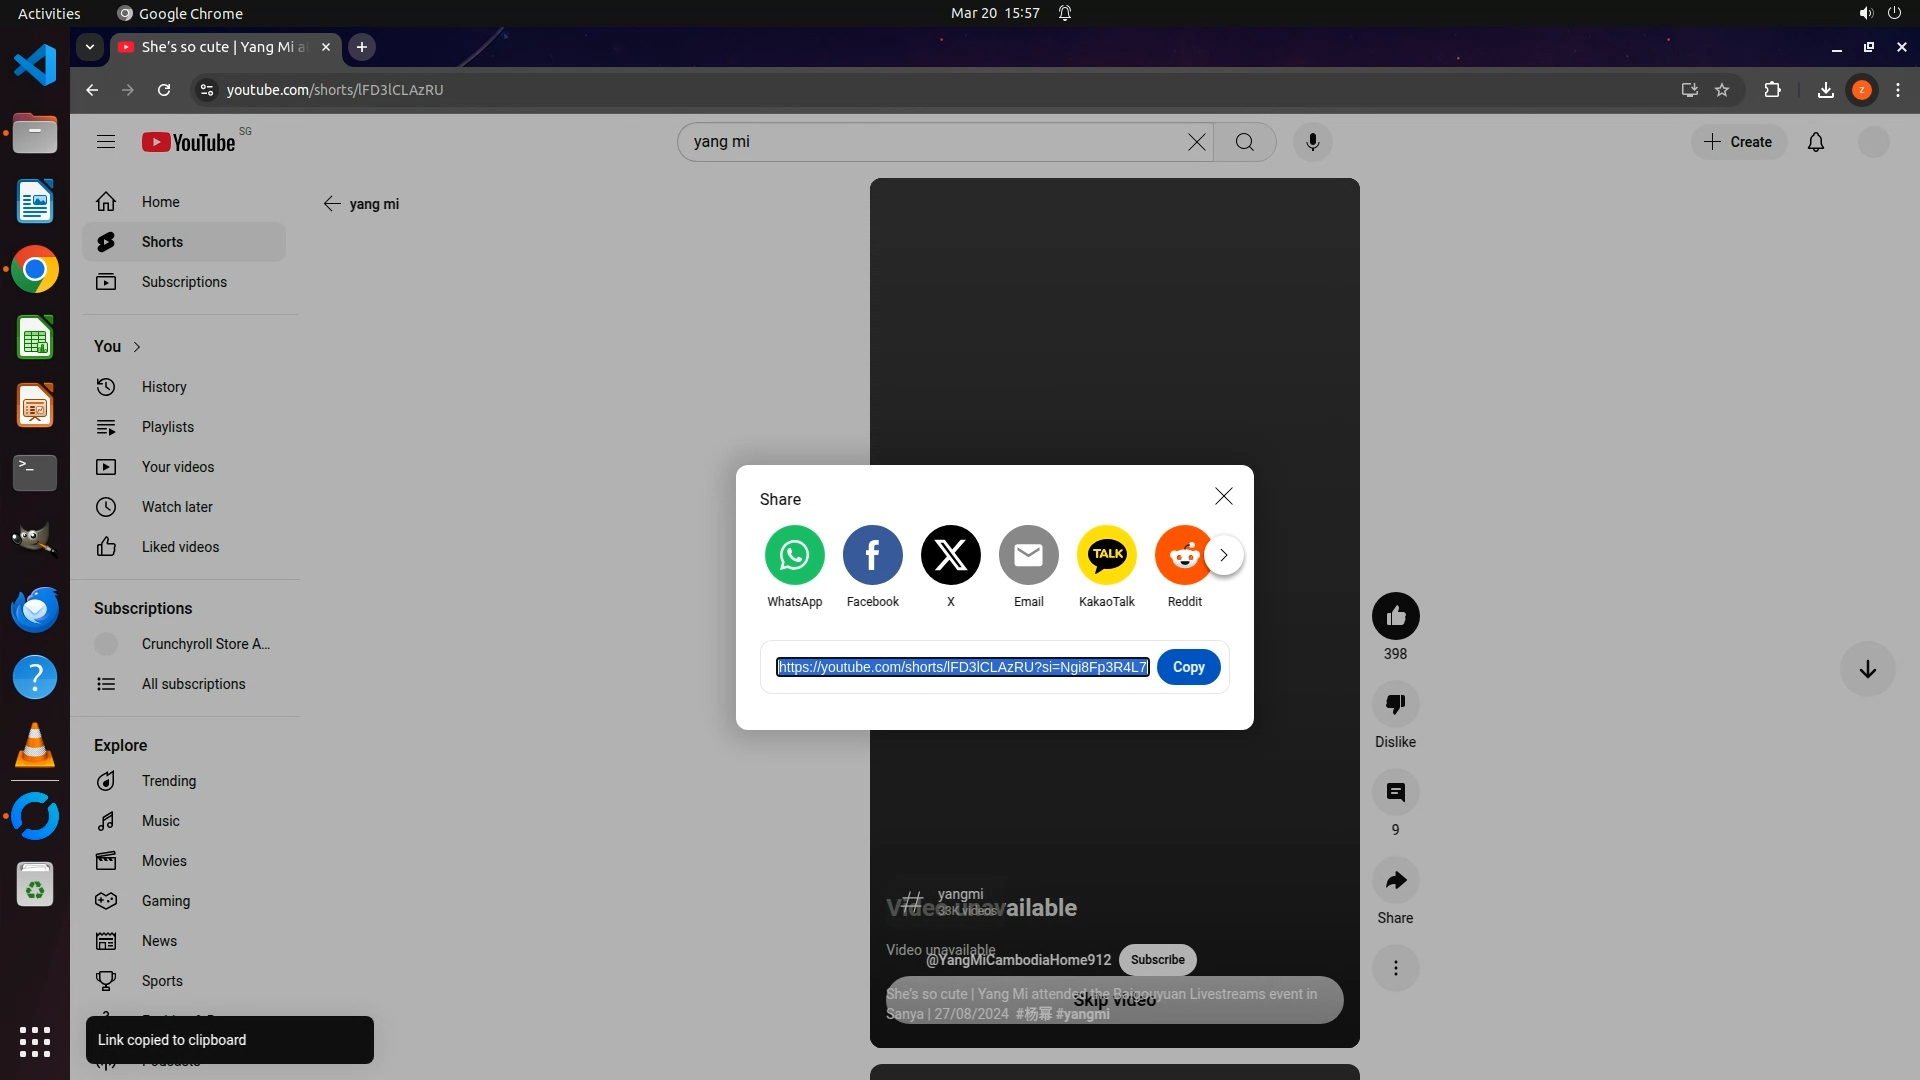The width and height of the screenshot is (1920, 1080).
Task: Share via WhatsApp icon
Action: point(794,555)
